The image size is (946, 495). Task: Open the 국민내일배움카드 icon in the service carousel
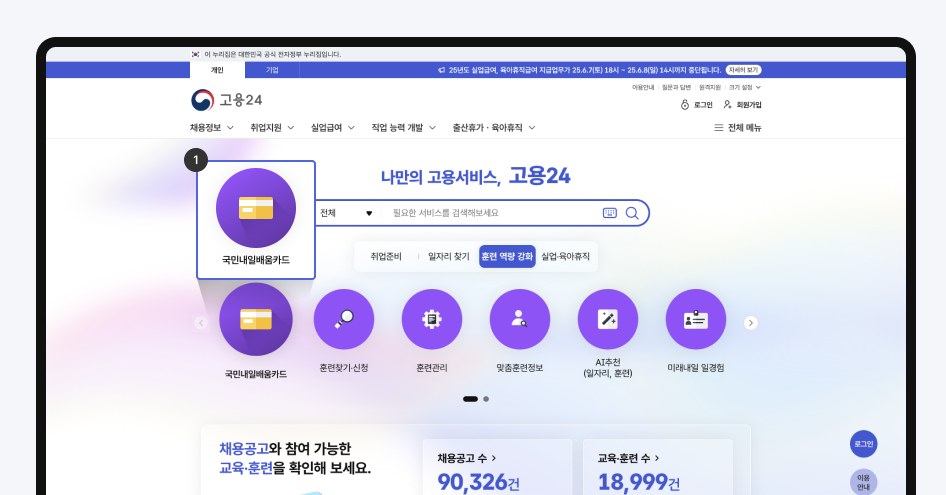(256, 319)
